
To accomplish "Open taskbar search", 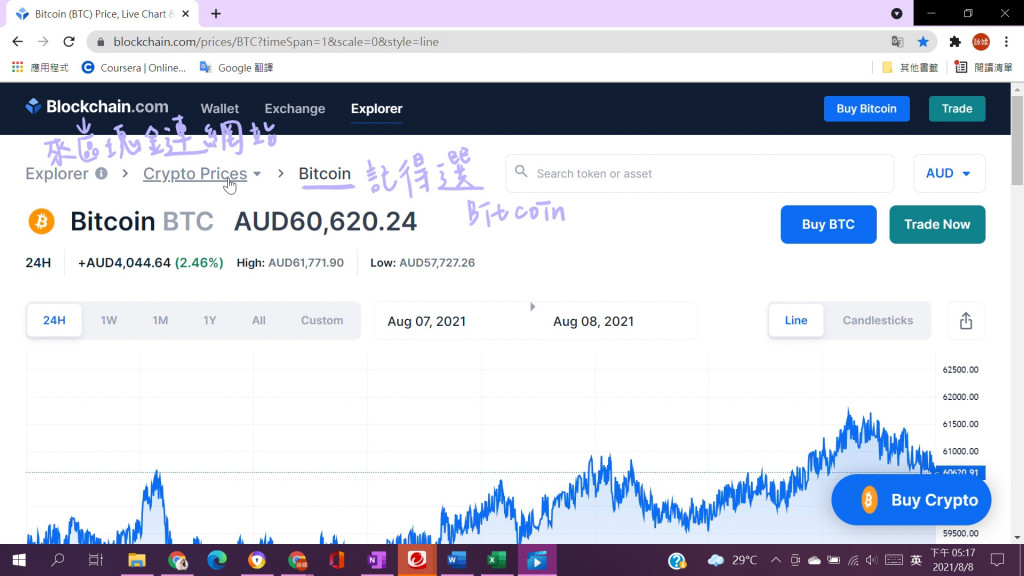I will tap(57, 560).
